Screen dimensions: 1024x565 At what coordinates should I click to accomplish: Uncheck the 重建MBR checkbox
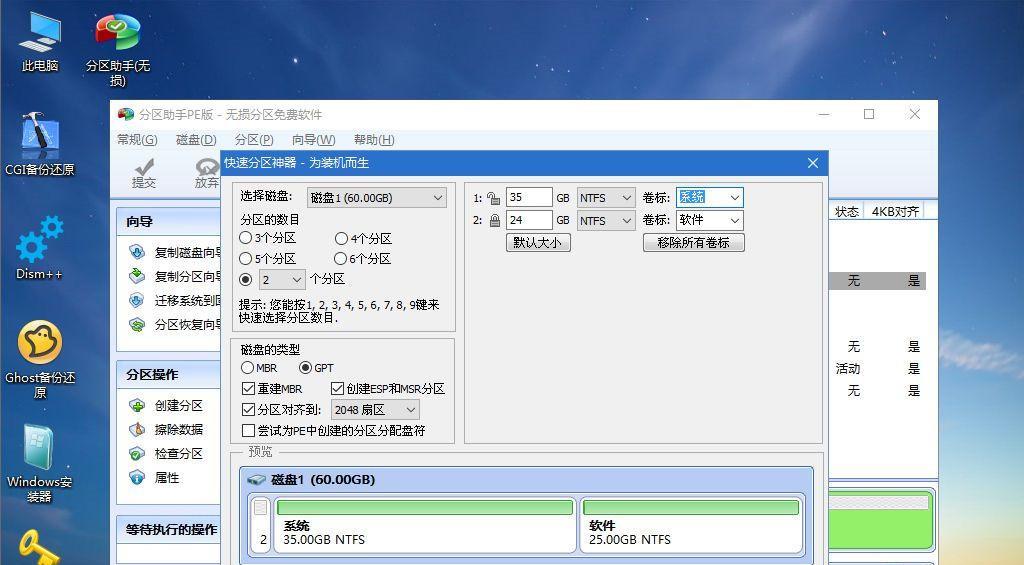248,389
